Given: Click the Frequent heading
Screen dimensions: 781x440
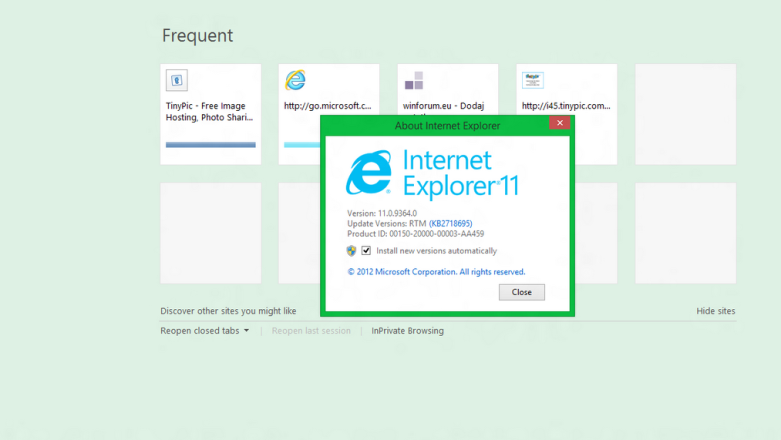Looking at the screenshot, I should (x=197, y=35).
